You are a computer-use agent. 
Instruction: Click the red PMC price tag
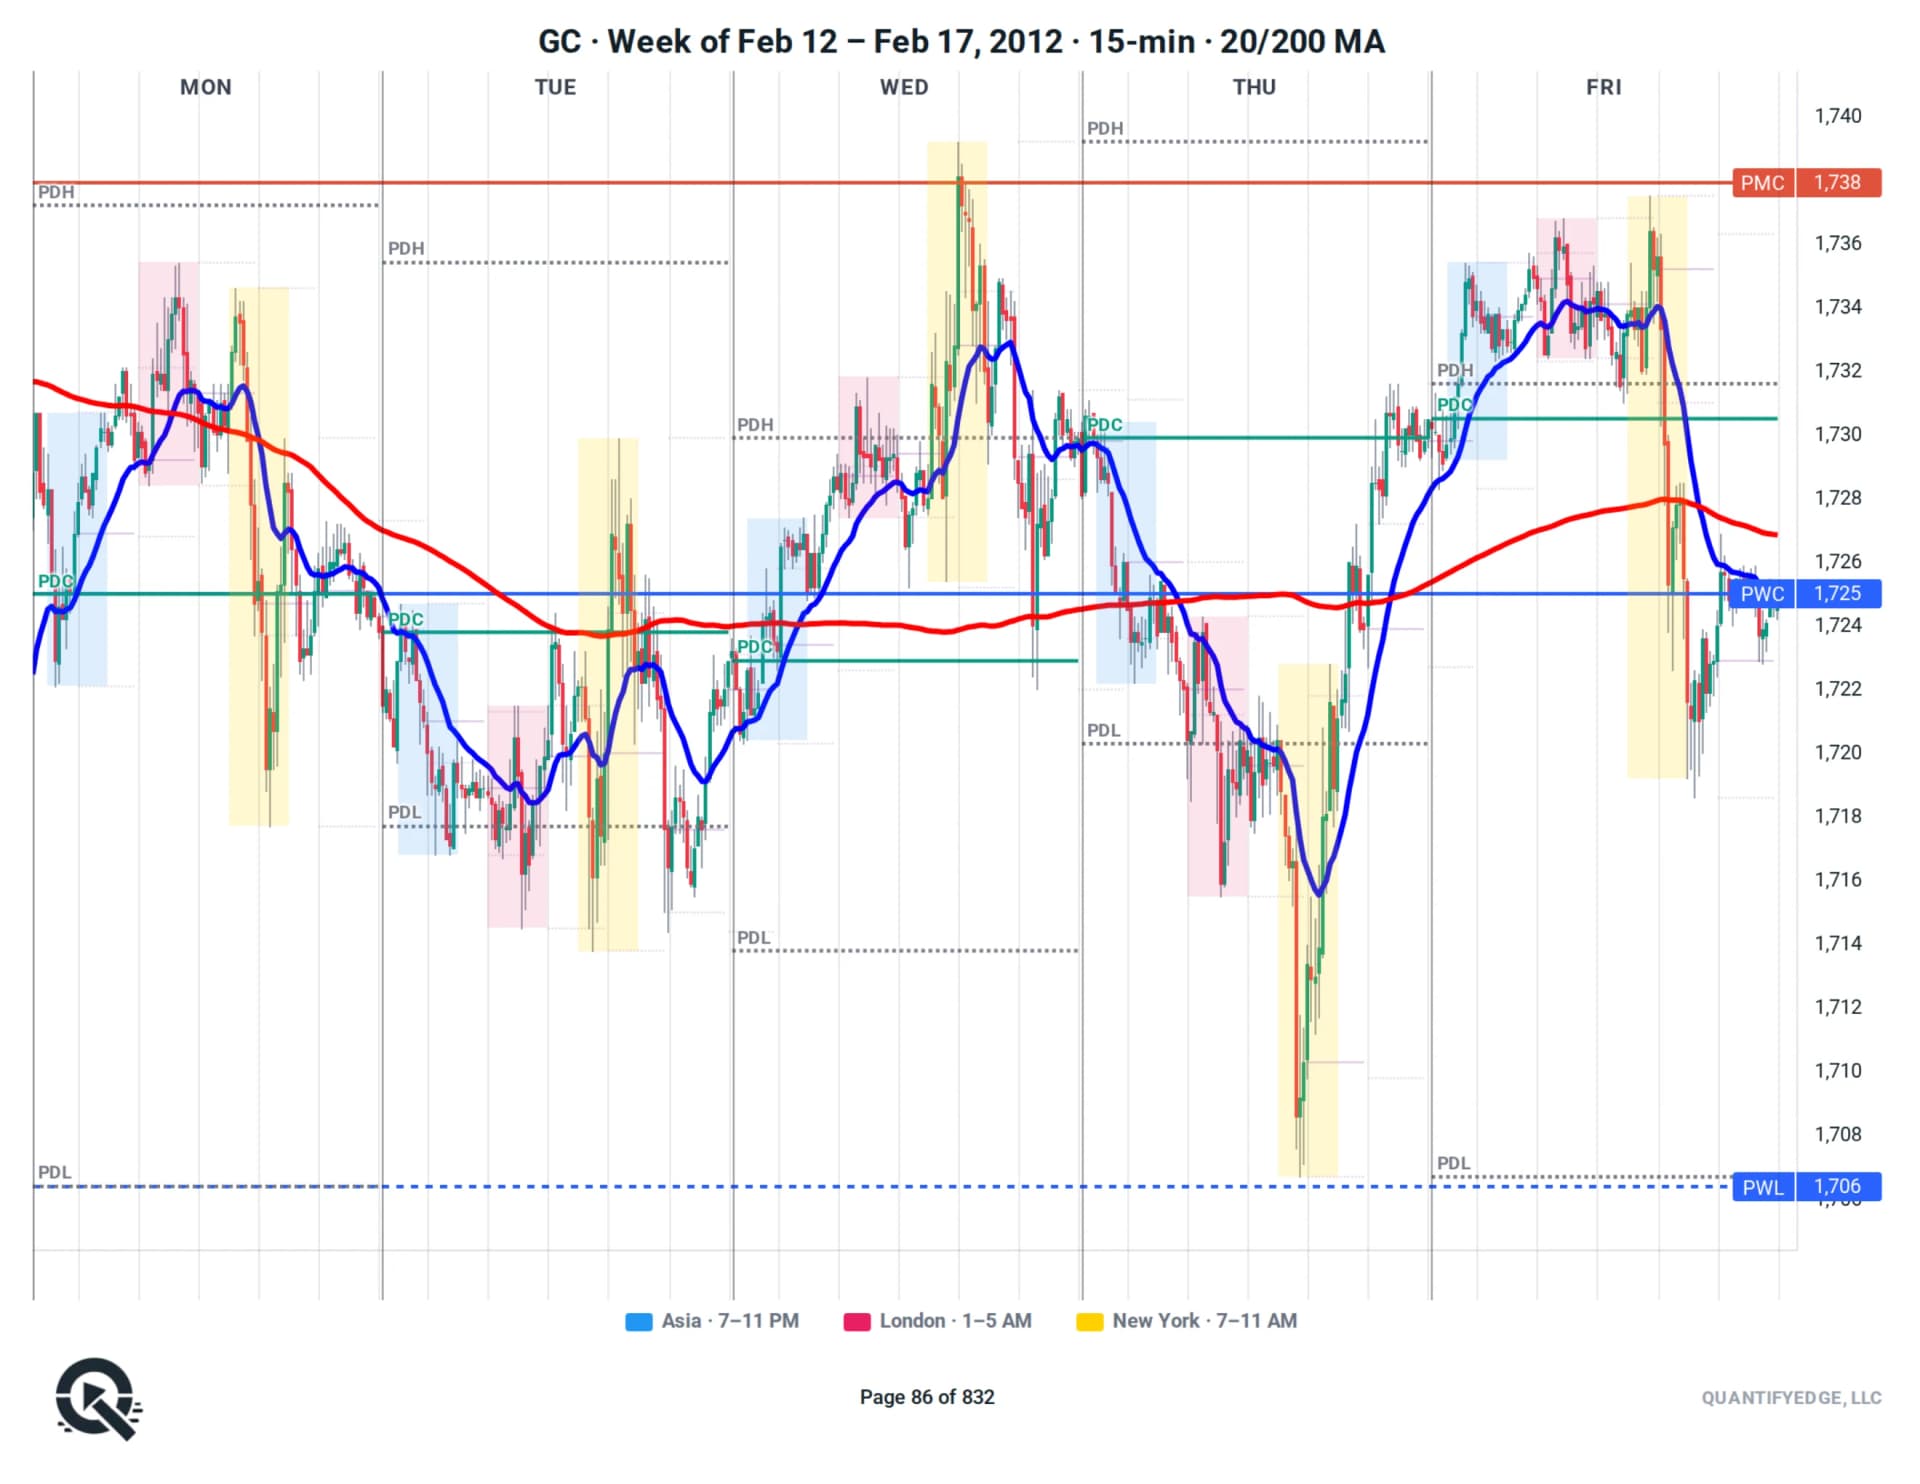[x=1763, y=183]
